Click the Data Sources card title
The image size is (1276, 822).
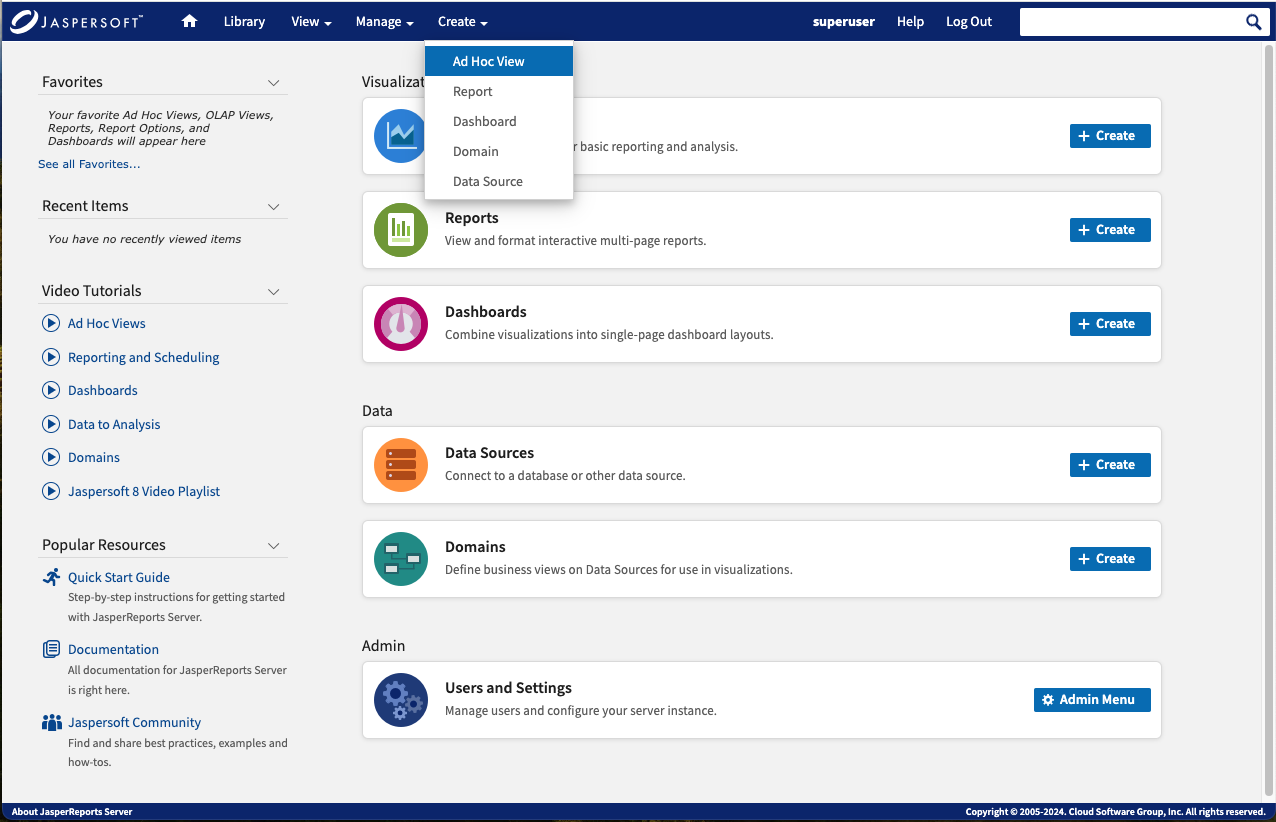click(490, 453)
